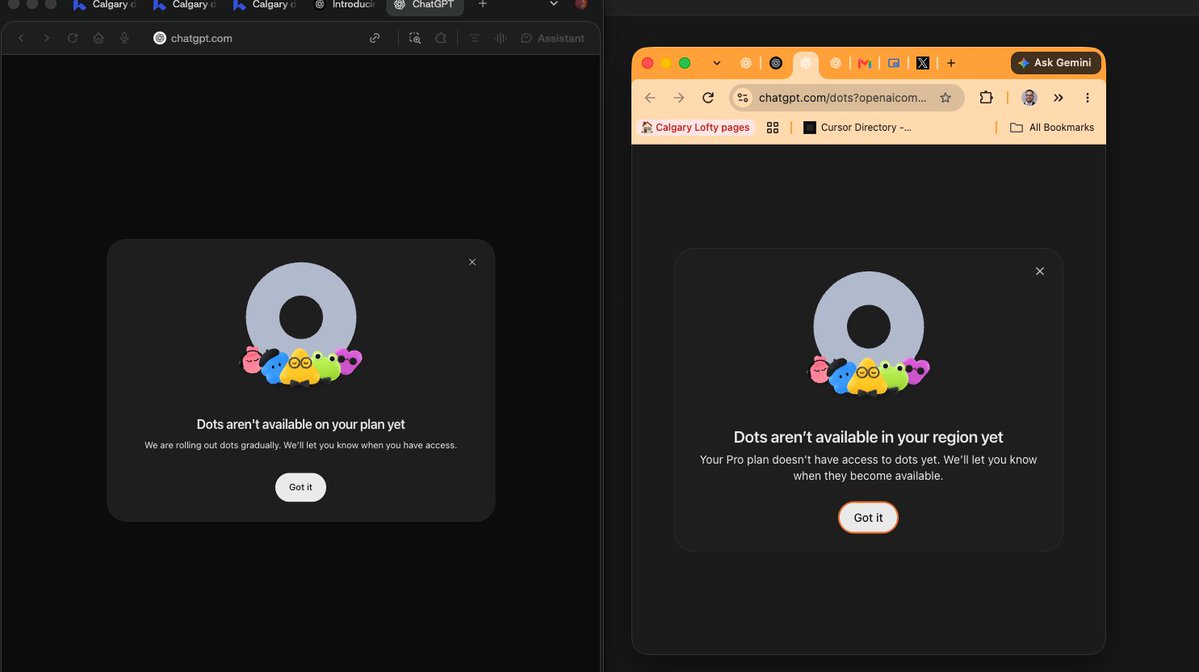Open the tab search dropdown in Chrome
Viewport: 1199px width, 672px height.
tap(716, 63)
